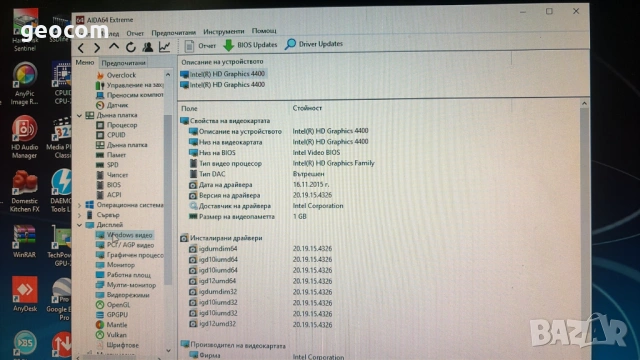Select GPGPU tree item

pyautogui.click(x=112, y=315)
